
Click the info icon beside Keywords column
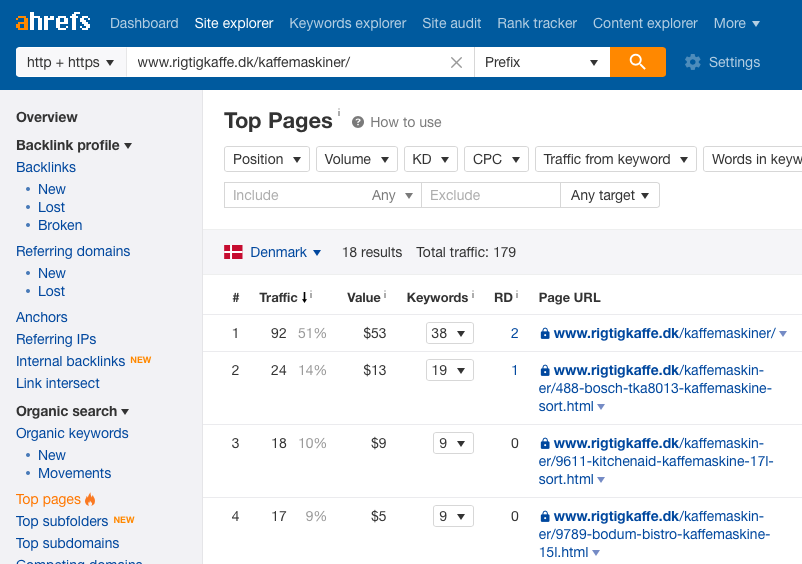[473, 294]
